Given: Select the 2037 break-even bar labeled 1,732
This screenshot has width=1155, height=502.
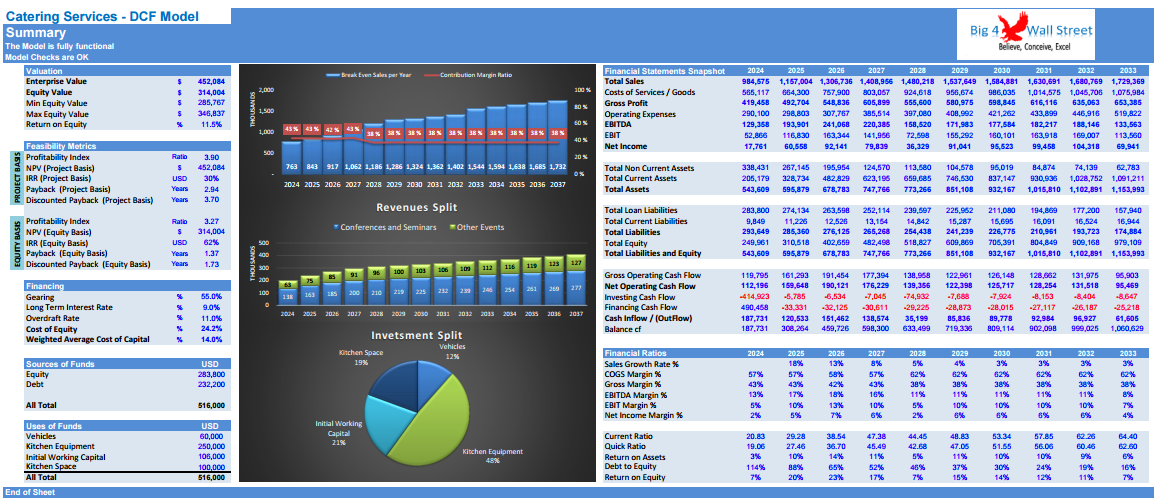Looking at the screenshot, I should (x=558, y=138).
